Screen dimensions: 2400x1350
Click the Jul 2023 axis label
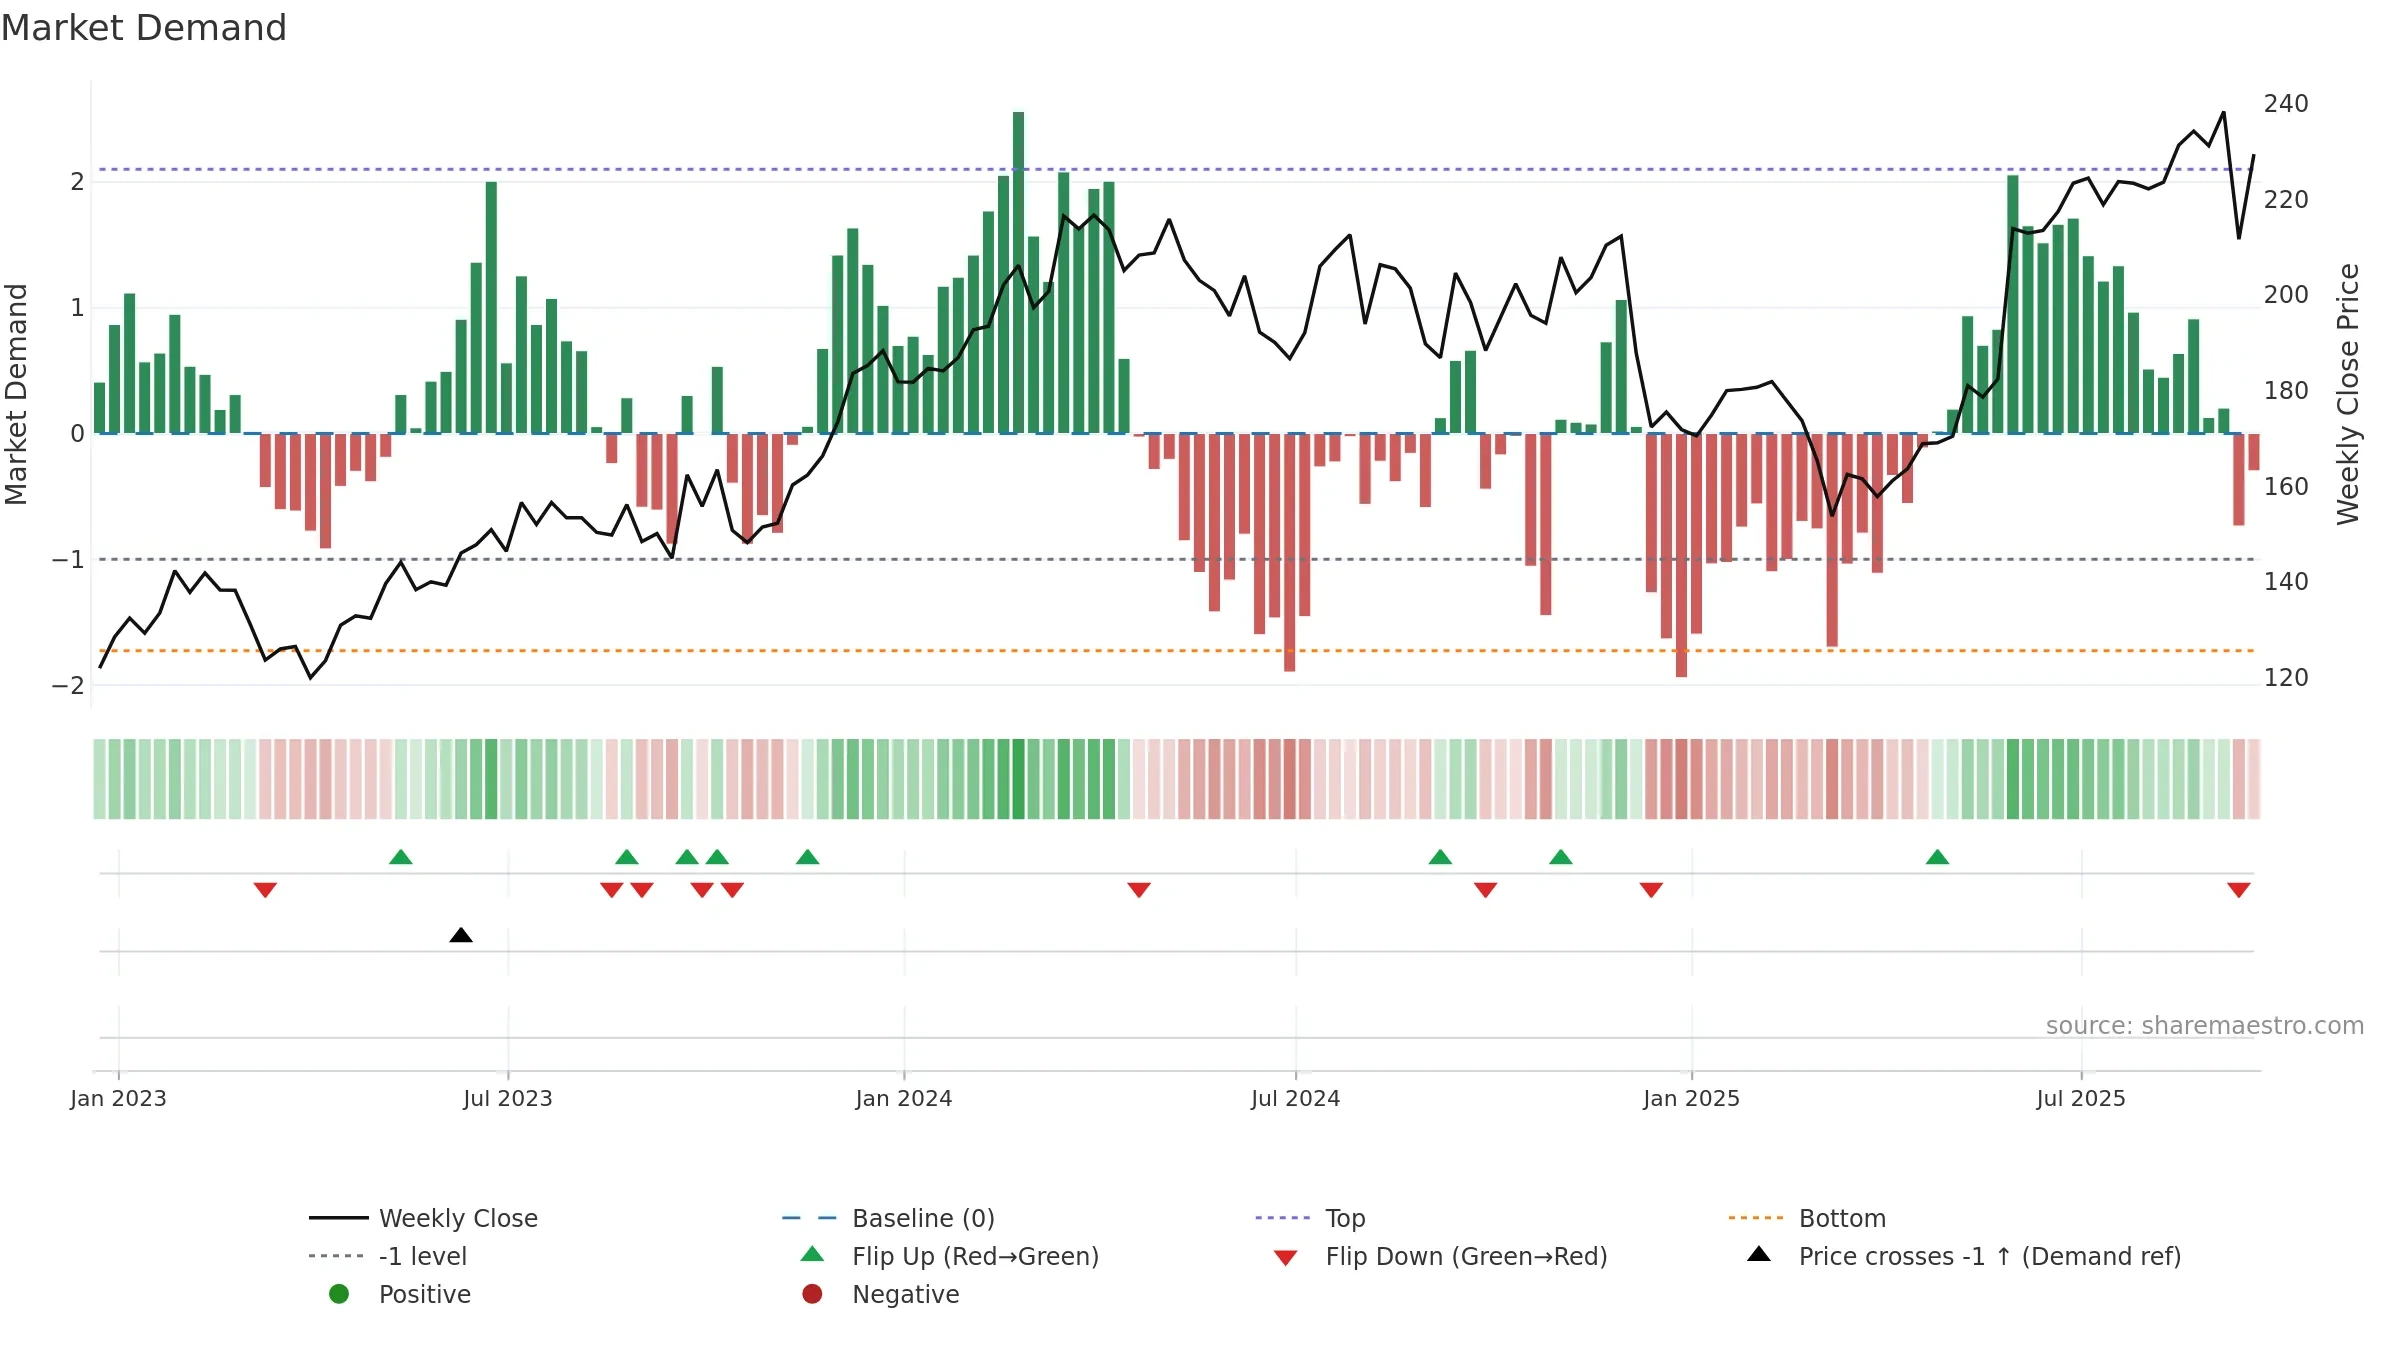coord(508,1098)
